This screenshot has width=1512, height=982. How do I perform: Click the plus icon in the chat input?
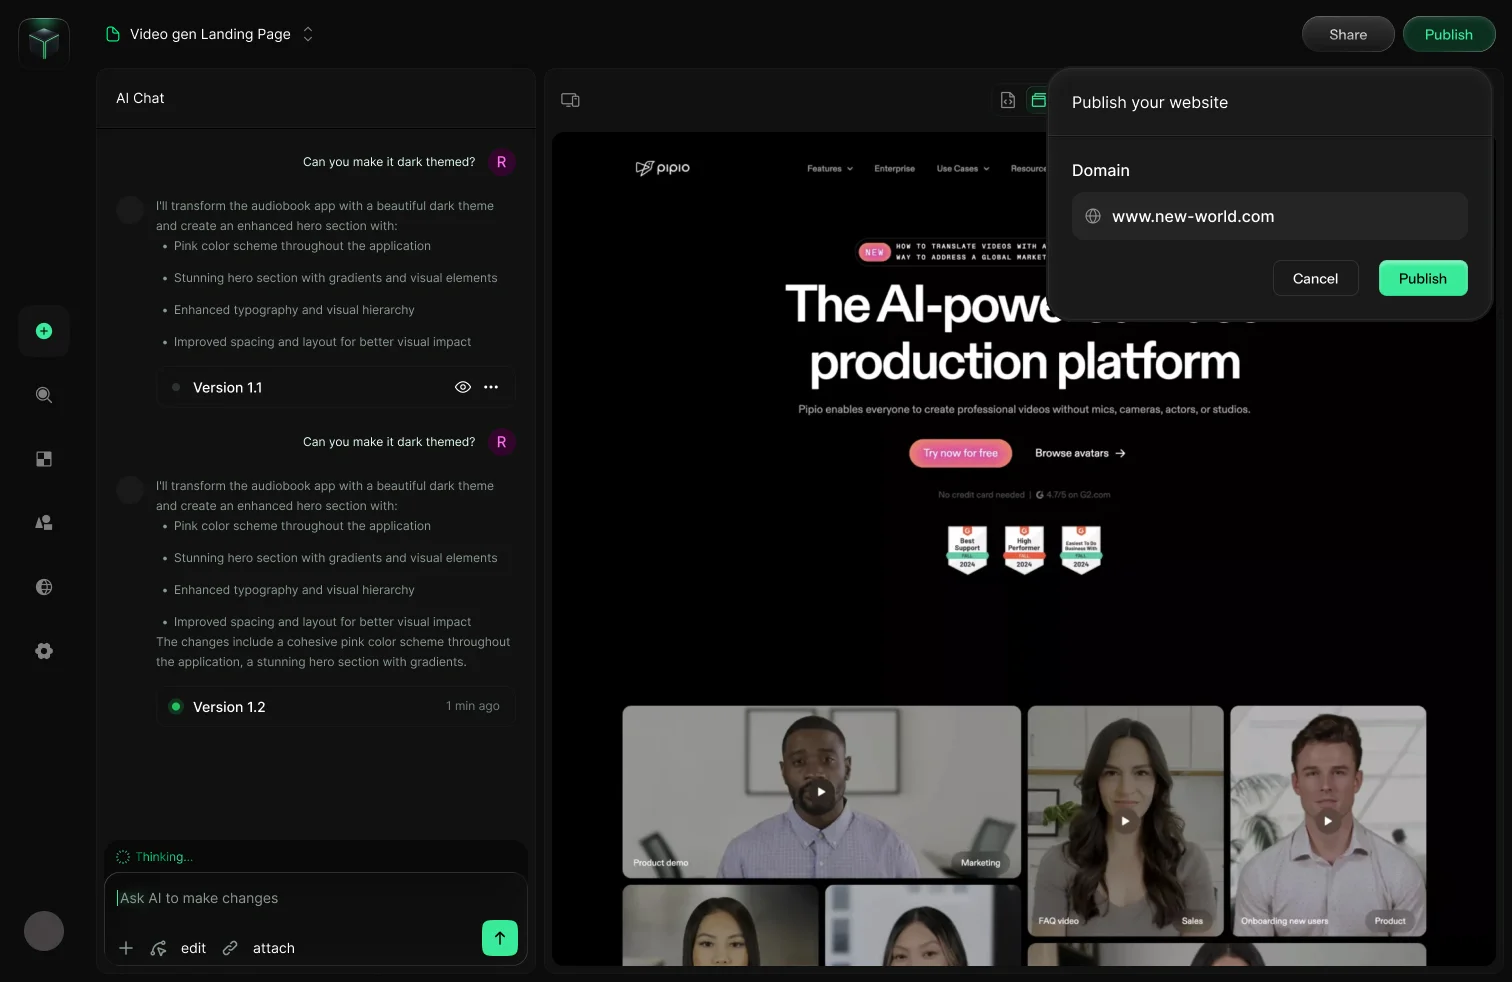coord(126,948)
